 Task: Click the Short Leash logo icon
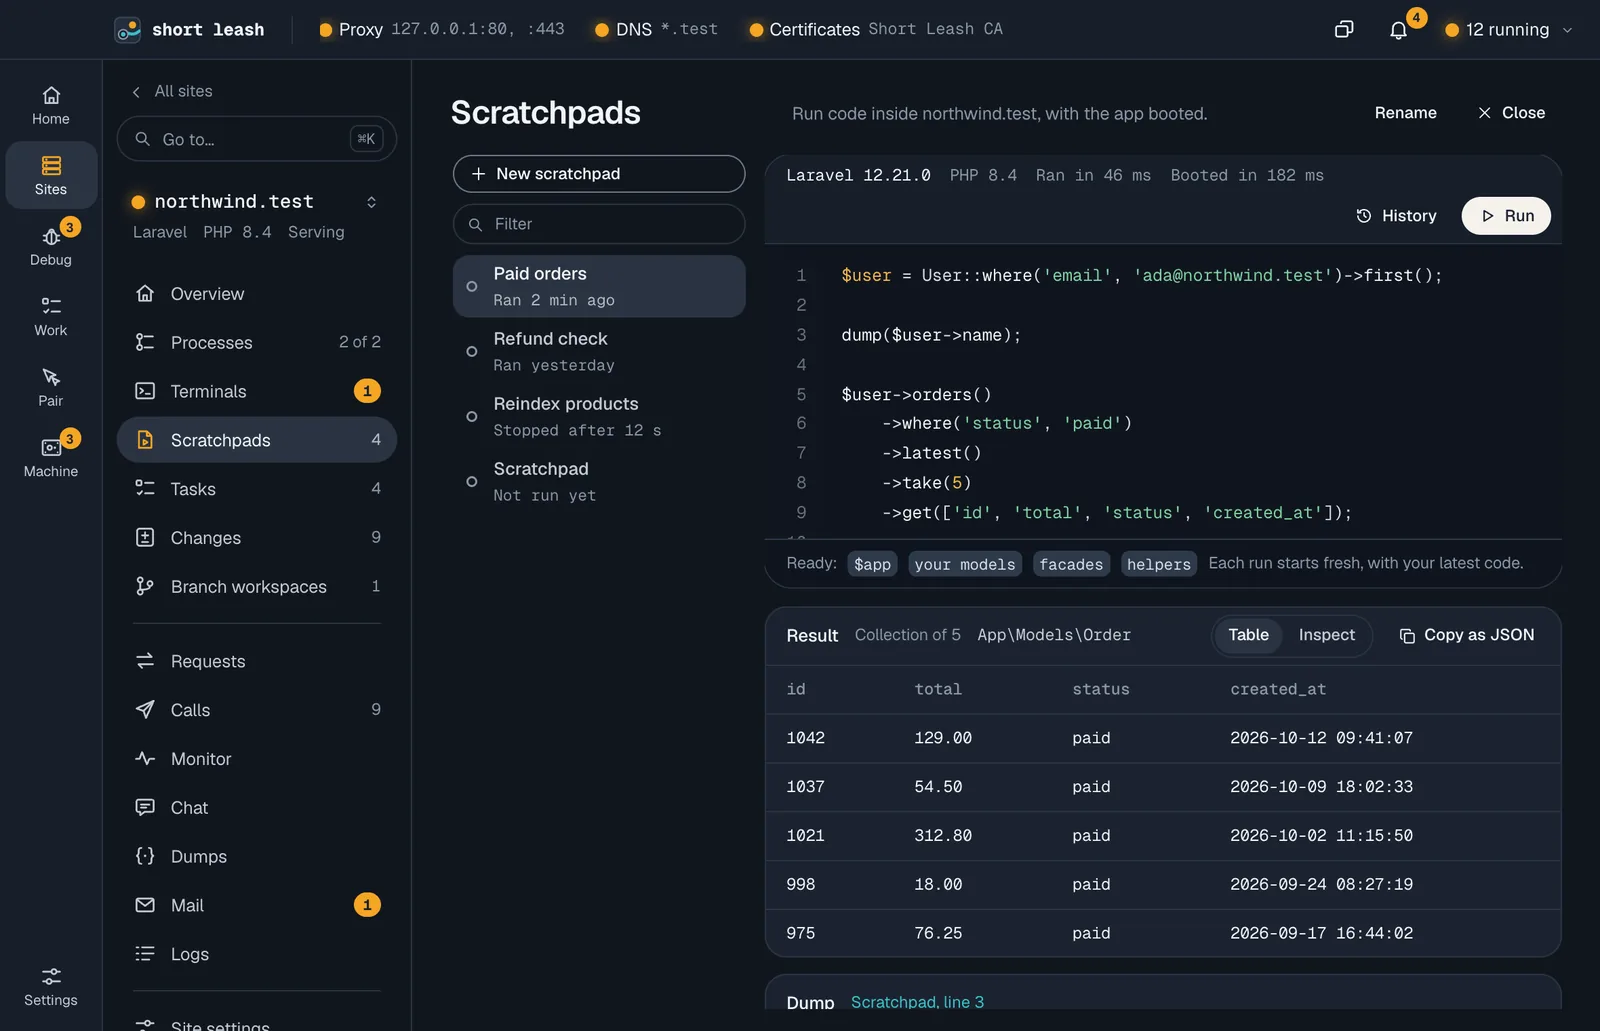128,30
